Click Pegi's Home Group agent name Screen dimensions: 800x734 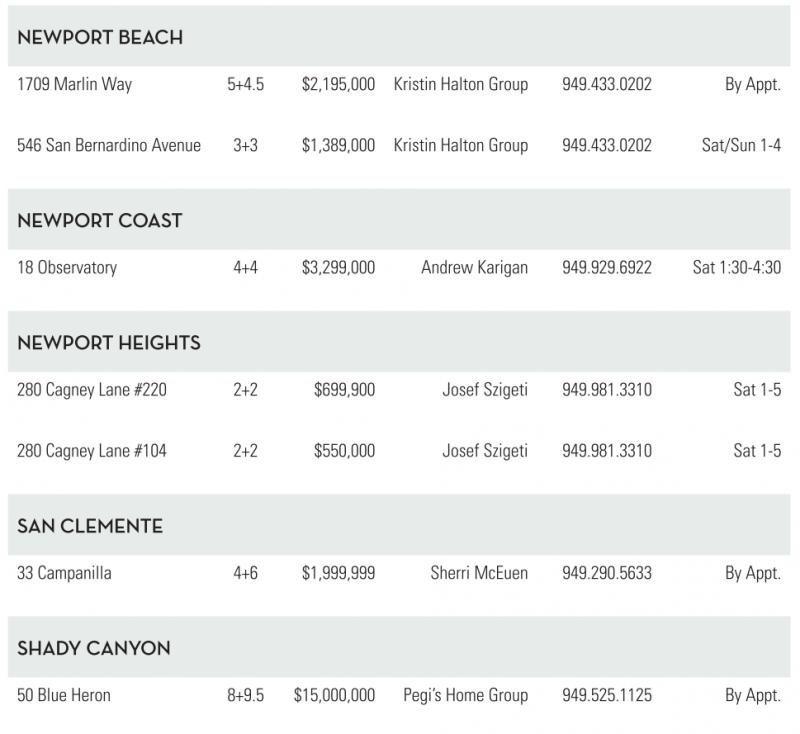(465, 696)
